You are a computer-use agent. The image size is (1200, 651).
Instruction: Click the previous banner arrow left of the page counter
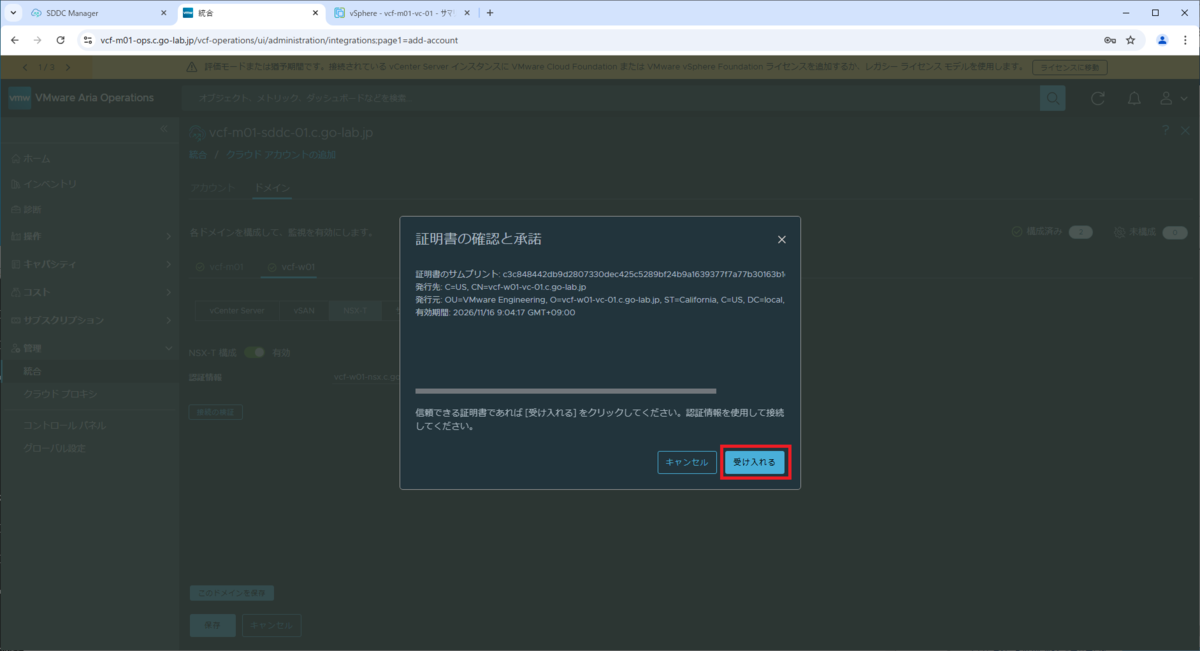tap(27, 67)
